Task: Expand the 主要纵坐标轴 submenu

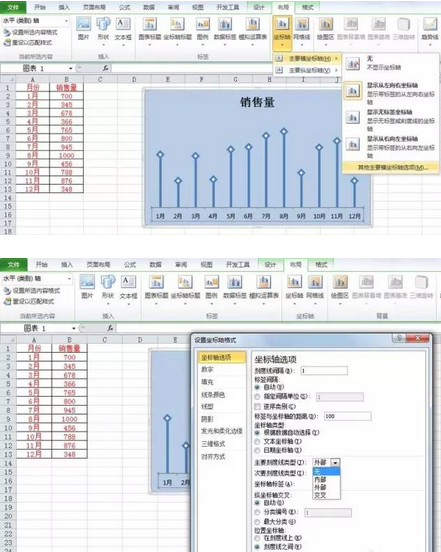Action: [307, 70]
